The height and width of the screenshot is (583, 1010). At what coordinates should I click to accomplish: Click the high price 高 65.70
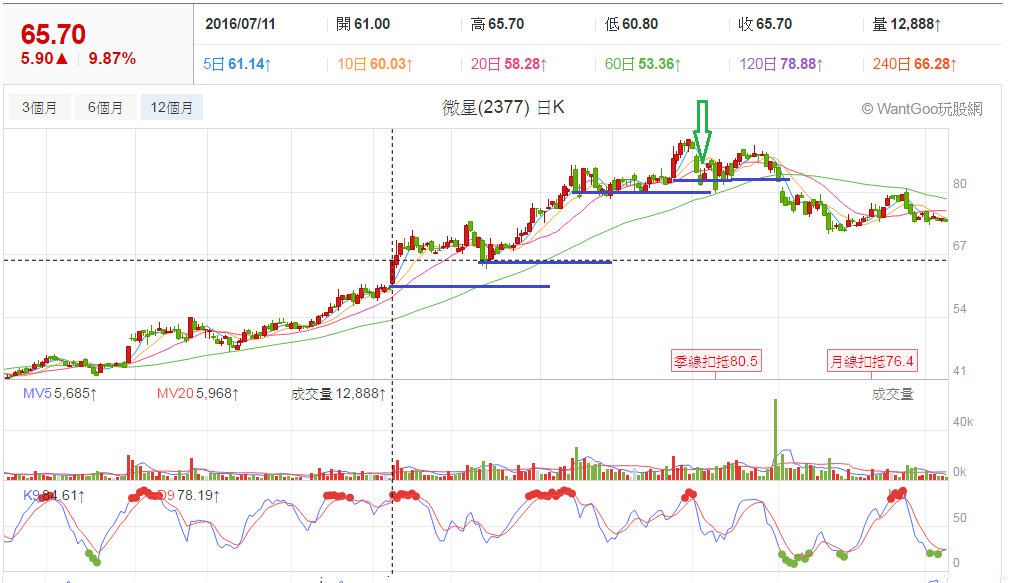pyautogui.click(x=497, y=24)
